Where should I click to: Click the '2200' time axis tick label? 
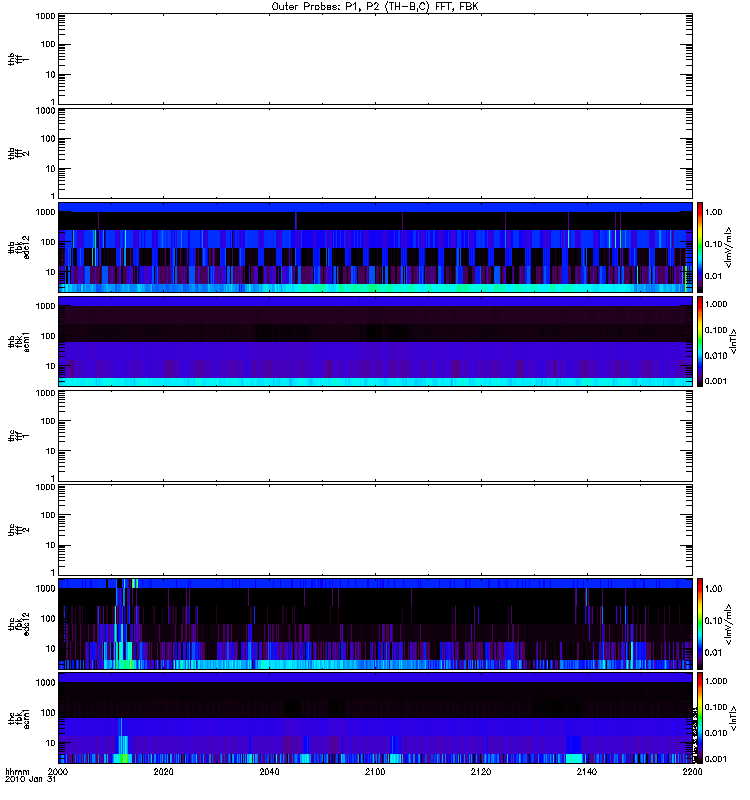click(692, 772)
